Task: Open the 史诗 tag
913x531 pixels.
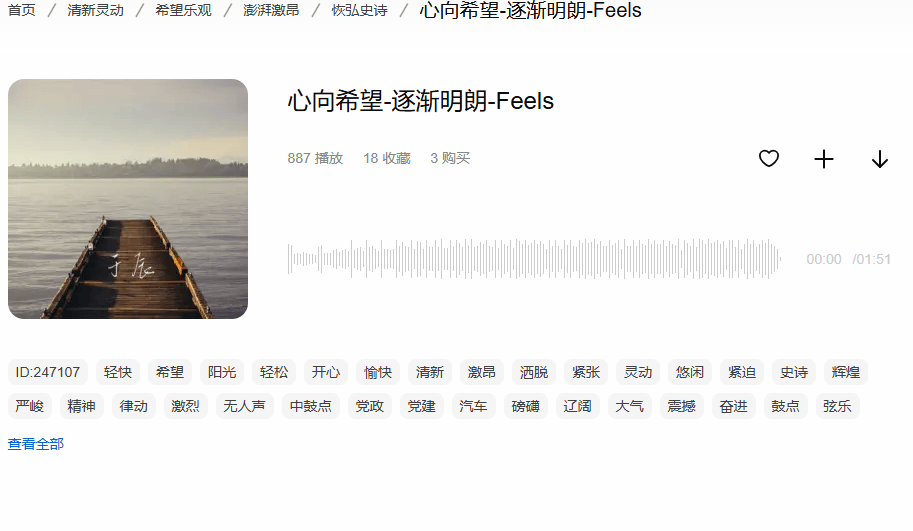Action: 794,372
